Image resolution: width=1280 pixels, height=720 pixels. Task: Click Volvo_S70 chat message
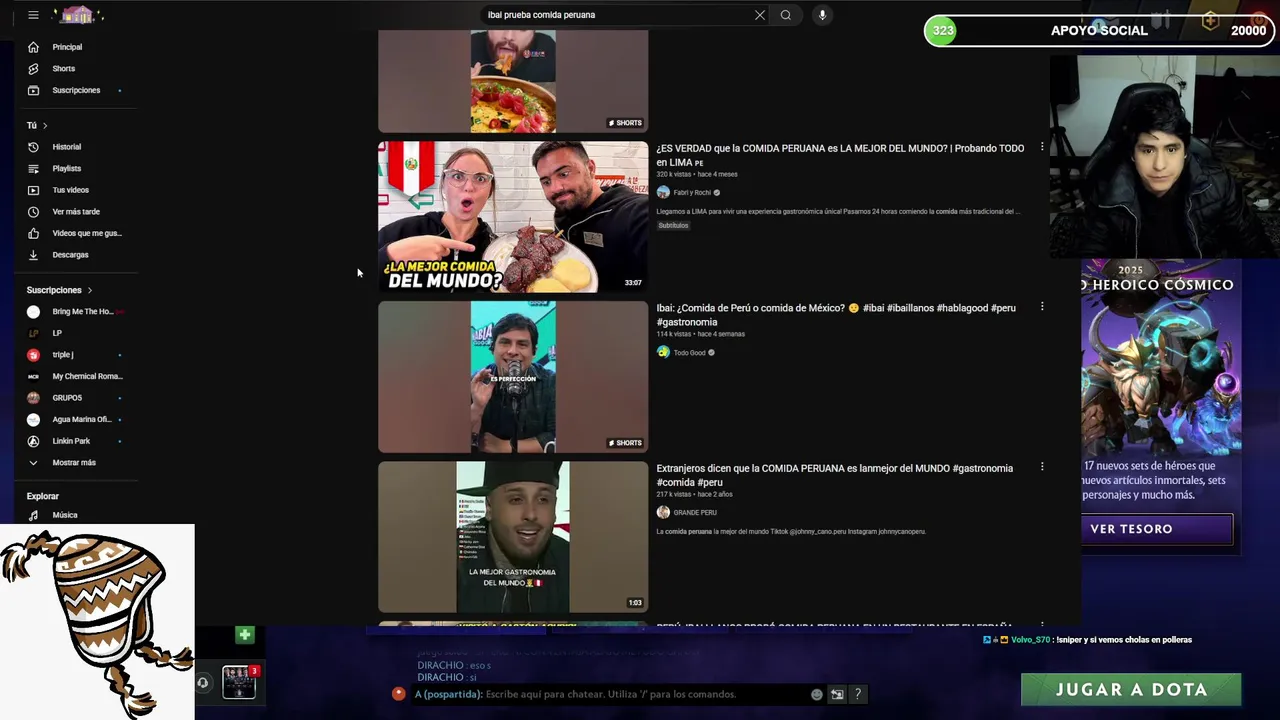pos(1088,640)
